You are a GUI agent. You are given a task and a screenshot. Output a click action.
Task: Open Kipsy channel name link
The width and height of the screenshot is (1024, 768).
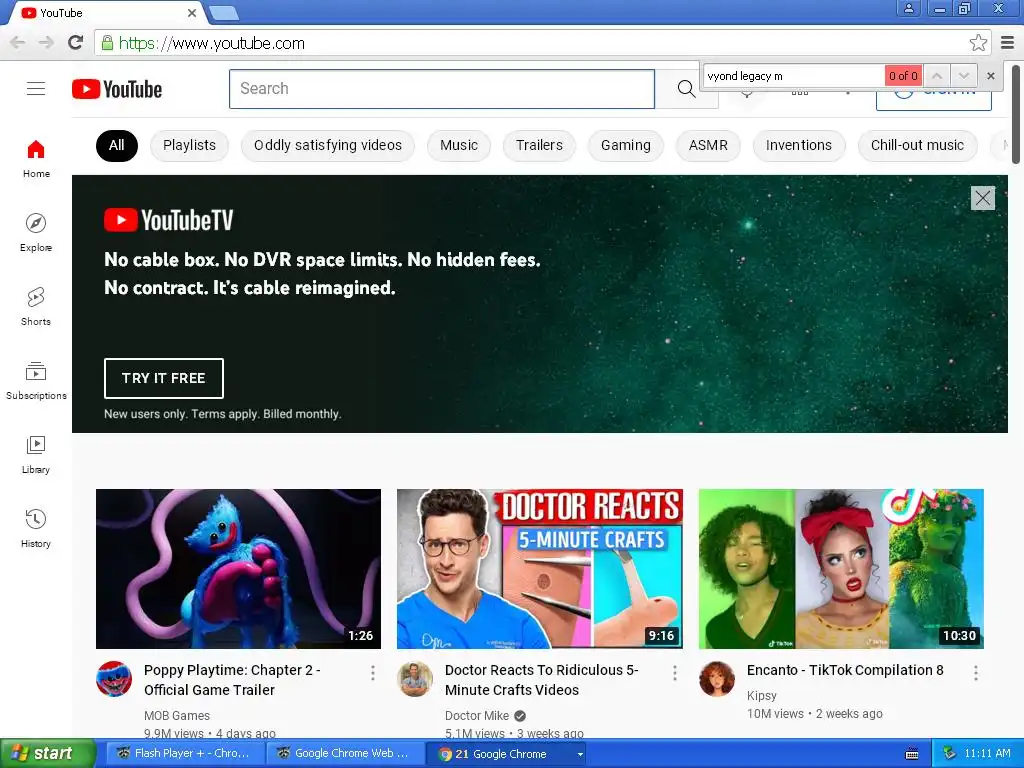tap(761, 696)
